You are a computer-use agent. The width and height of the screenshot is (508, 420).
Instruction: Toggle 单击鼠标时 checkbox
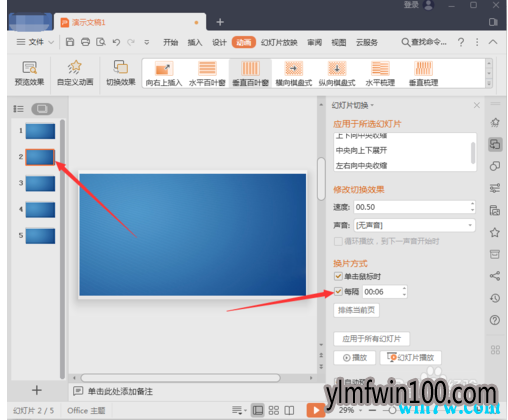tap(338, 276)
